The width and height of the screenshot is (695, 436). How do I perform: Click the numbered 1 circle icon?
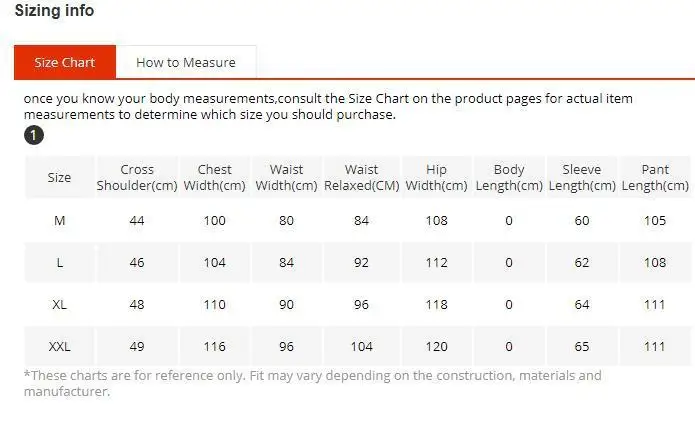(x=34, y=135)
